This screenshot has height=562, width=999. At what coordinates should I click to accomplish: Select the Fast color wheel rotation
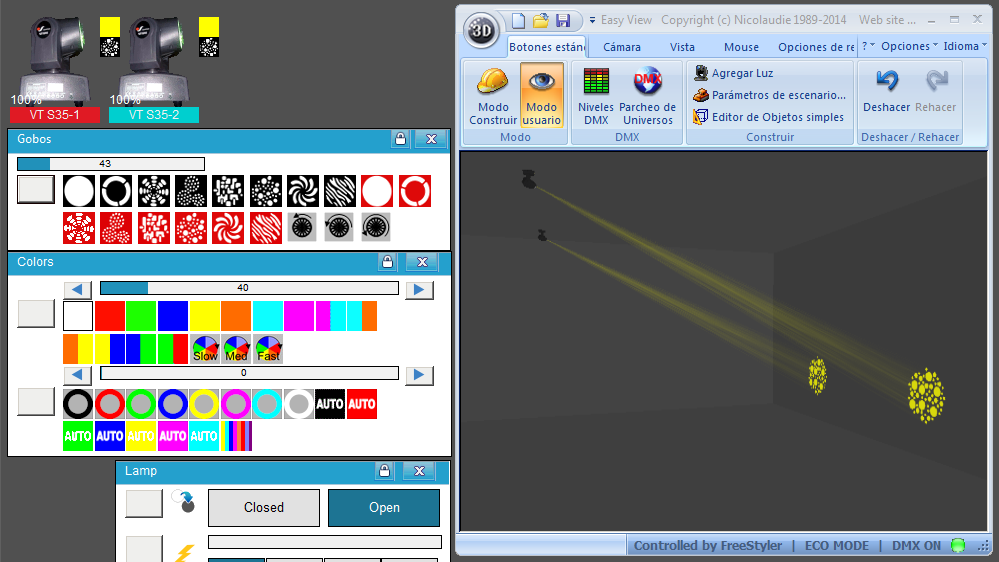pos(268,349)
